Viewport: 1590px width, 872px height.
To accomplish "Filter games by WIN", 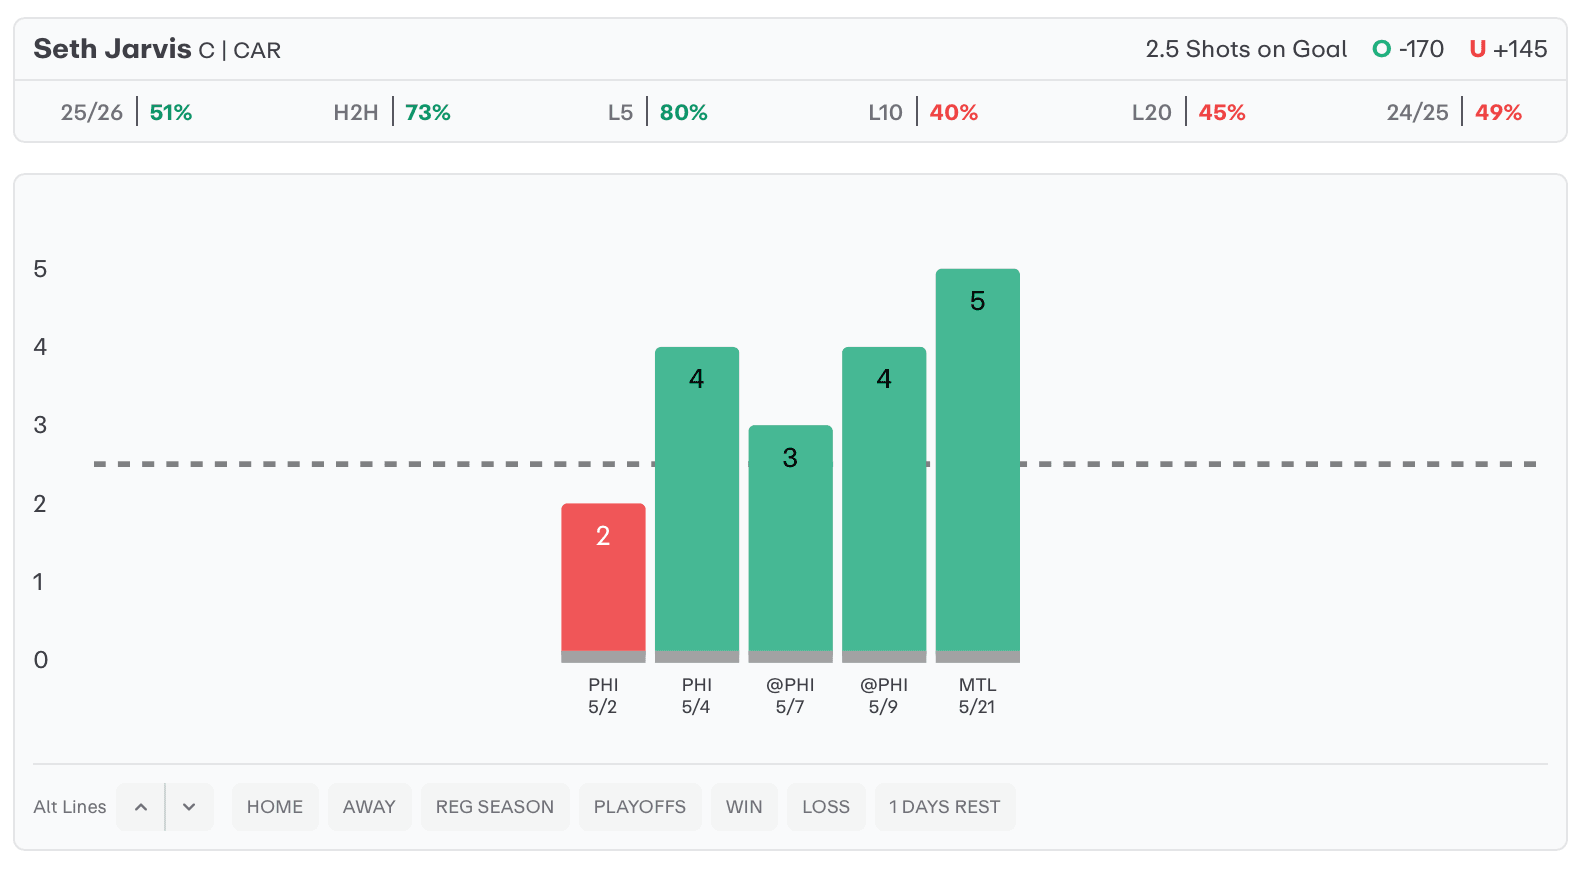I will (744, 807).
